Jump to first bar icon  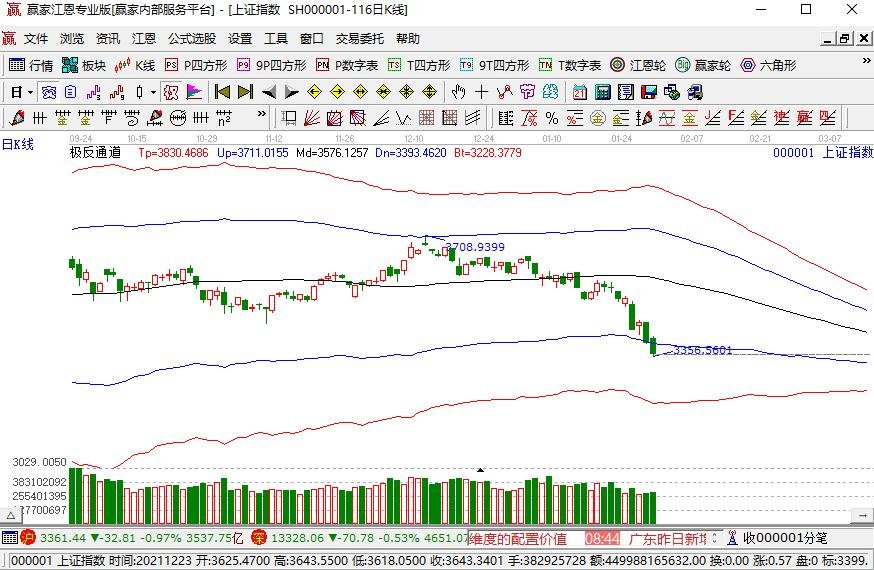pyautogui.click(x=222, y=92)
